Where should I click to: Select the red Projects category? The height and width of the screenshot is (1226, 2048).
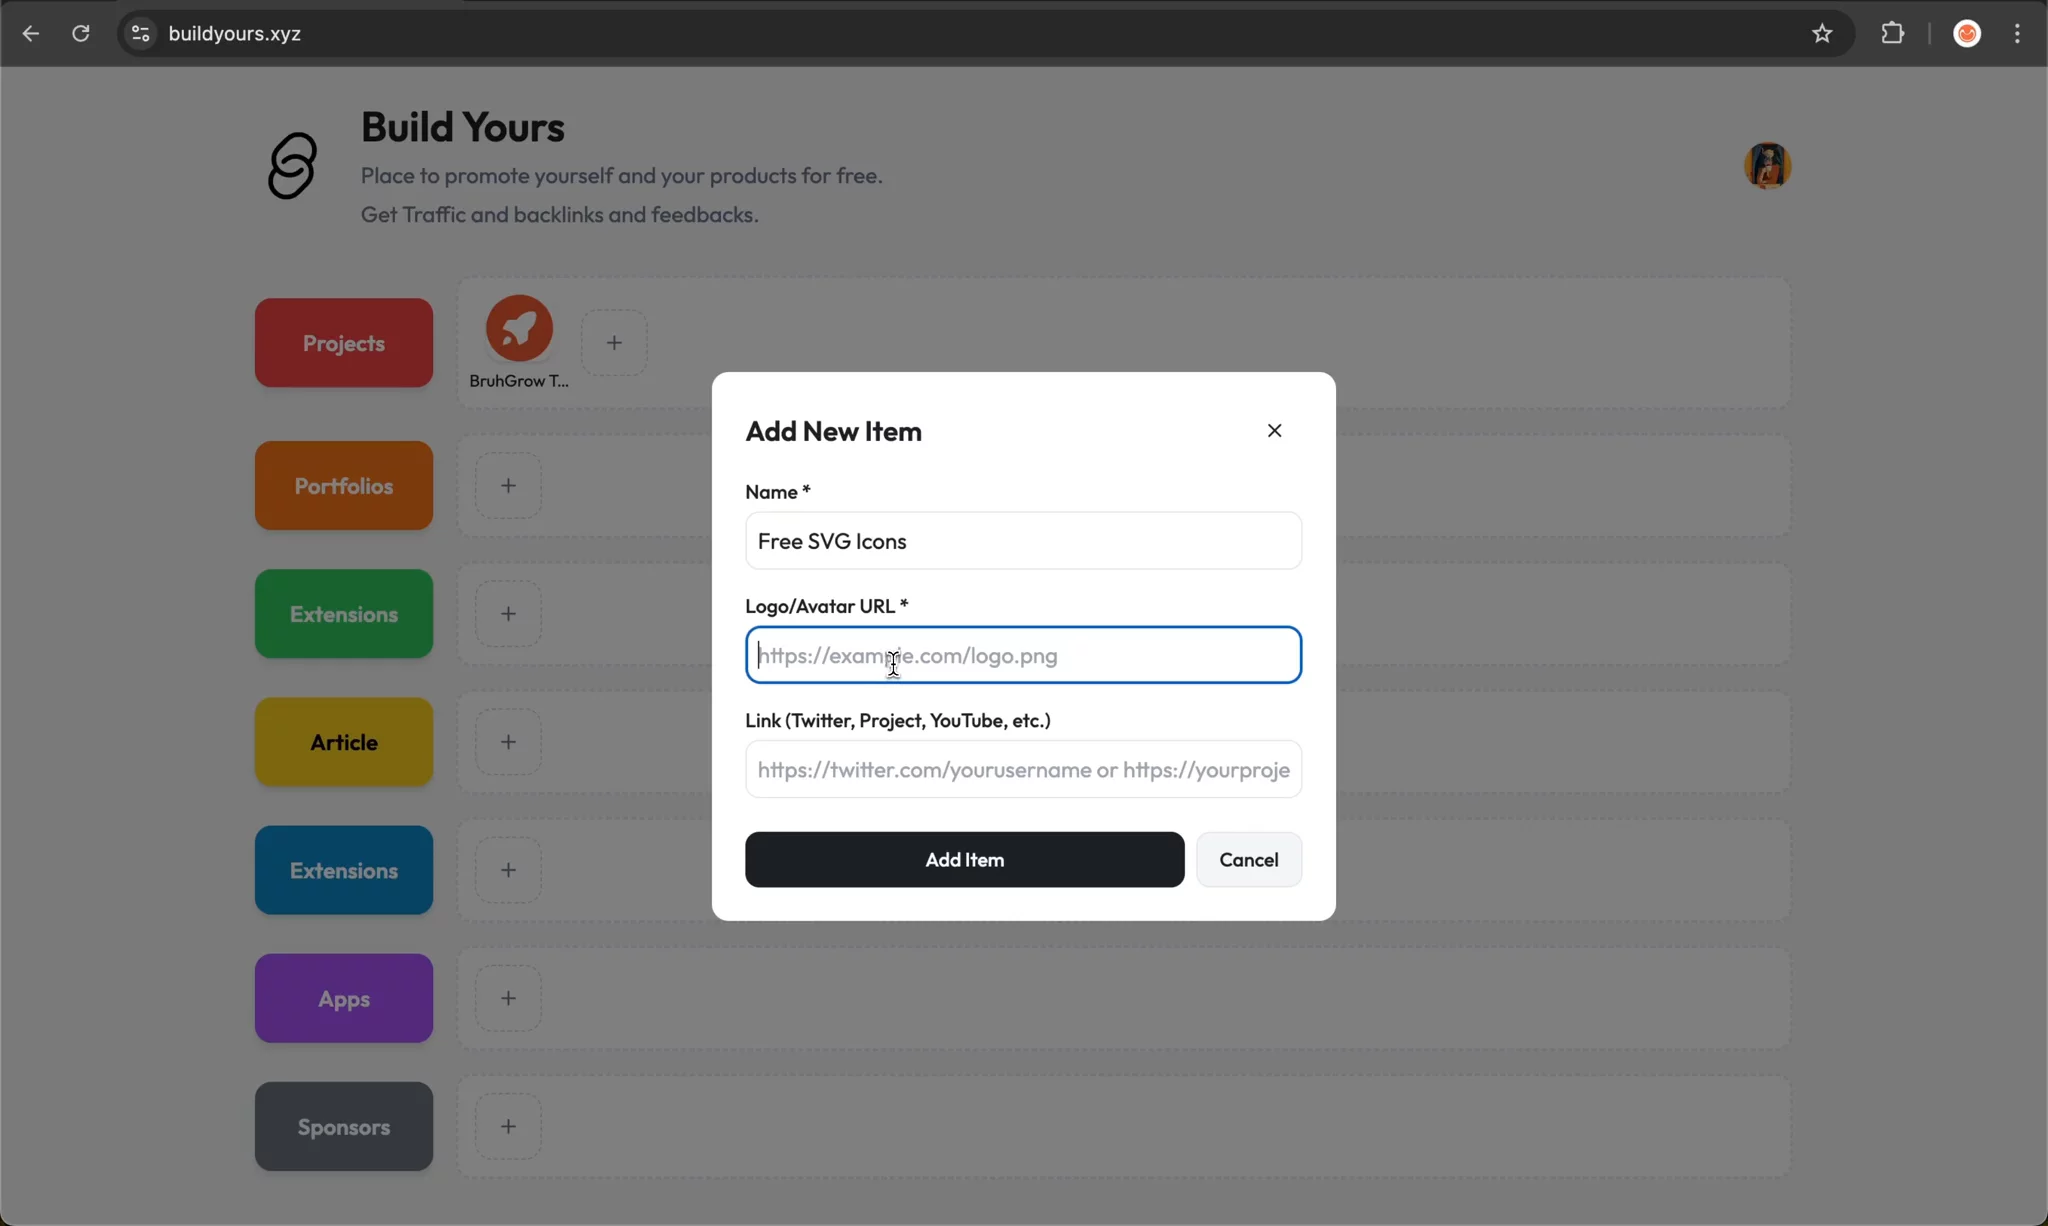coord(343,343)
